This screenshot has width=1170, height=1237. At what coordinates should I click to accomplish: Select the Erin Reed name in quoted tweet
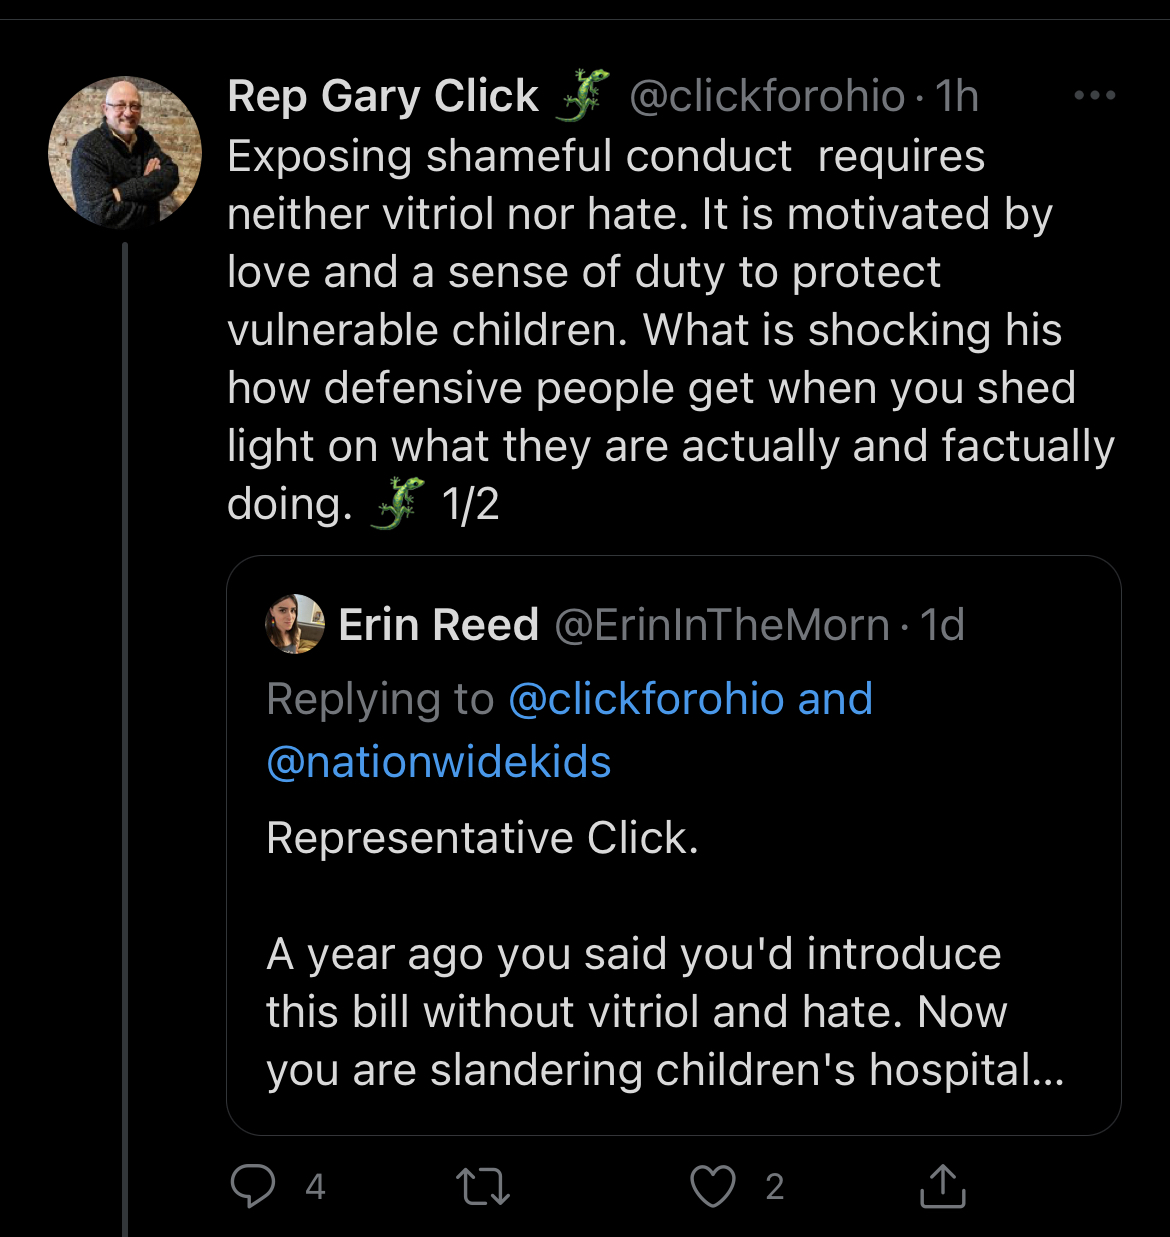439,625
